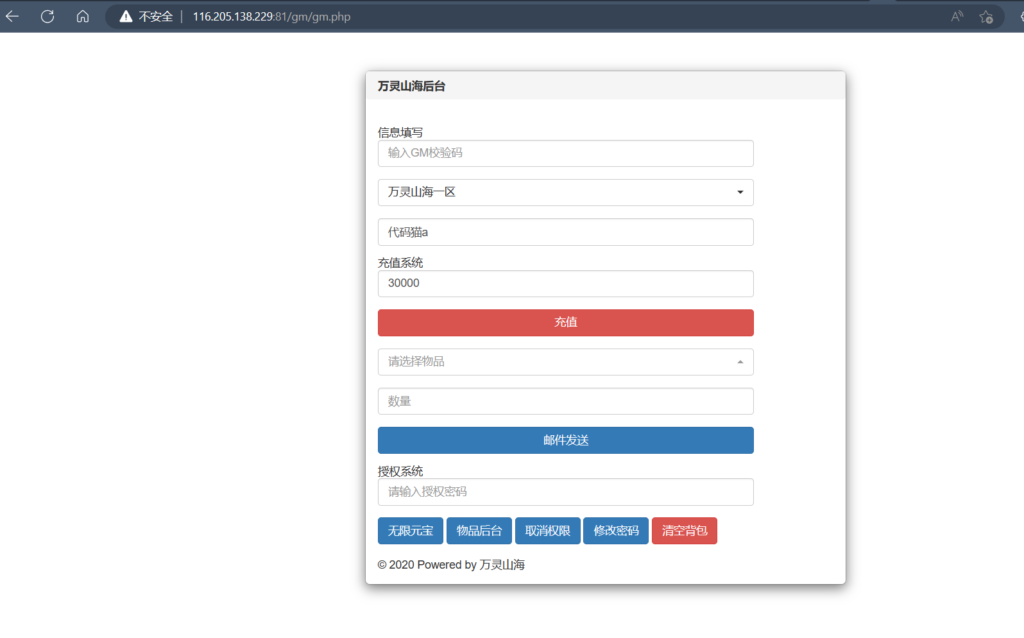The width and height of the screenshot is (1024, 638).
Task: Reload the page with the refresh icon
Action: (x=47, y=16)
